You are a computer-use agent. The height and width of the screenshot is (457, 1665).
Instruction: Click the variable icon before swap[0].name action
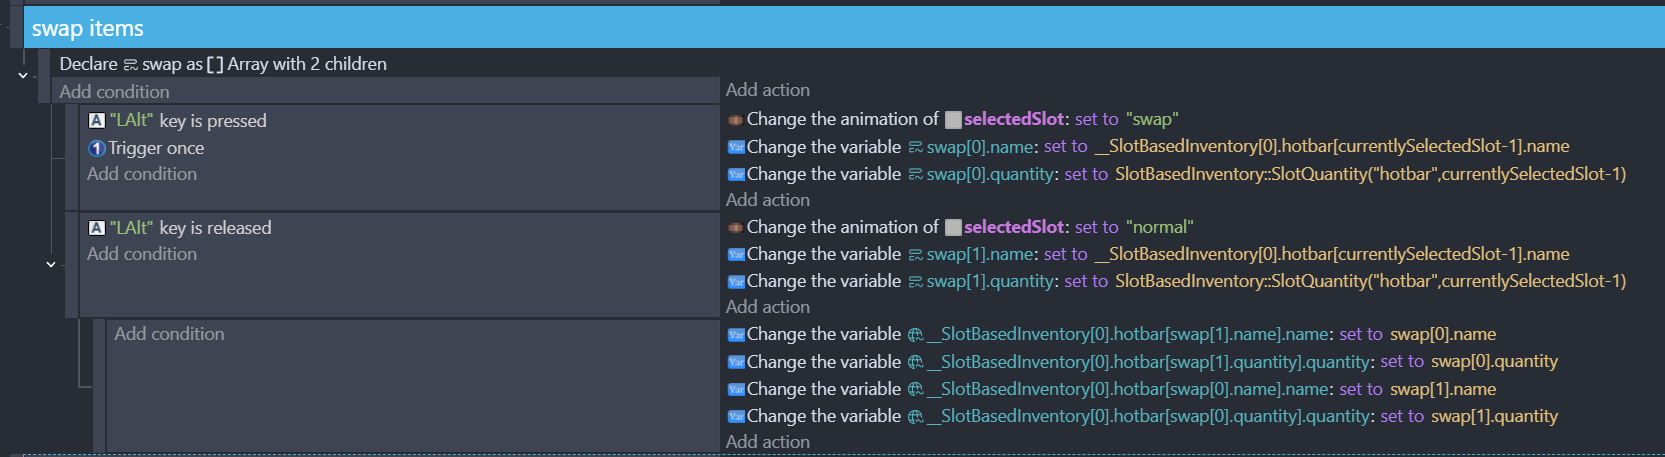pos(736,147)
